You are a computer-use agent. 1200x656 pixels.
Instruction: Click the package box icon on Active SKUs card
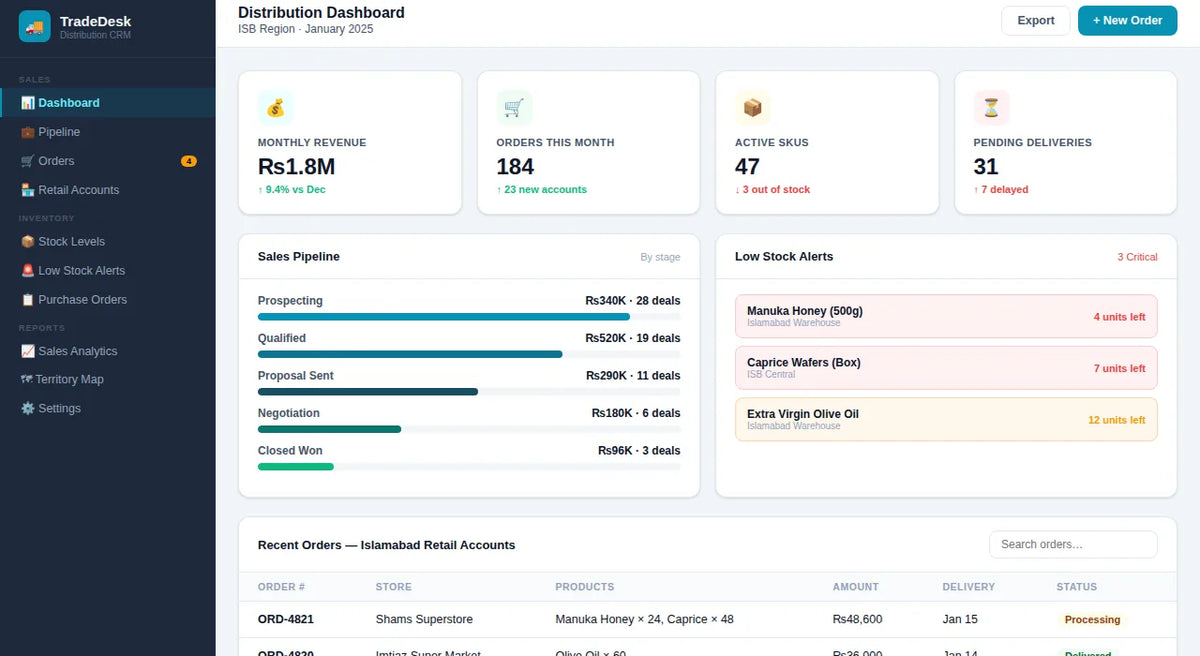pyautogui.click(x=752, y=108)
